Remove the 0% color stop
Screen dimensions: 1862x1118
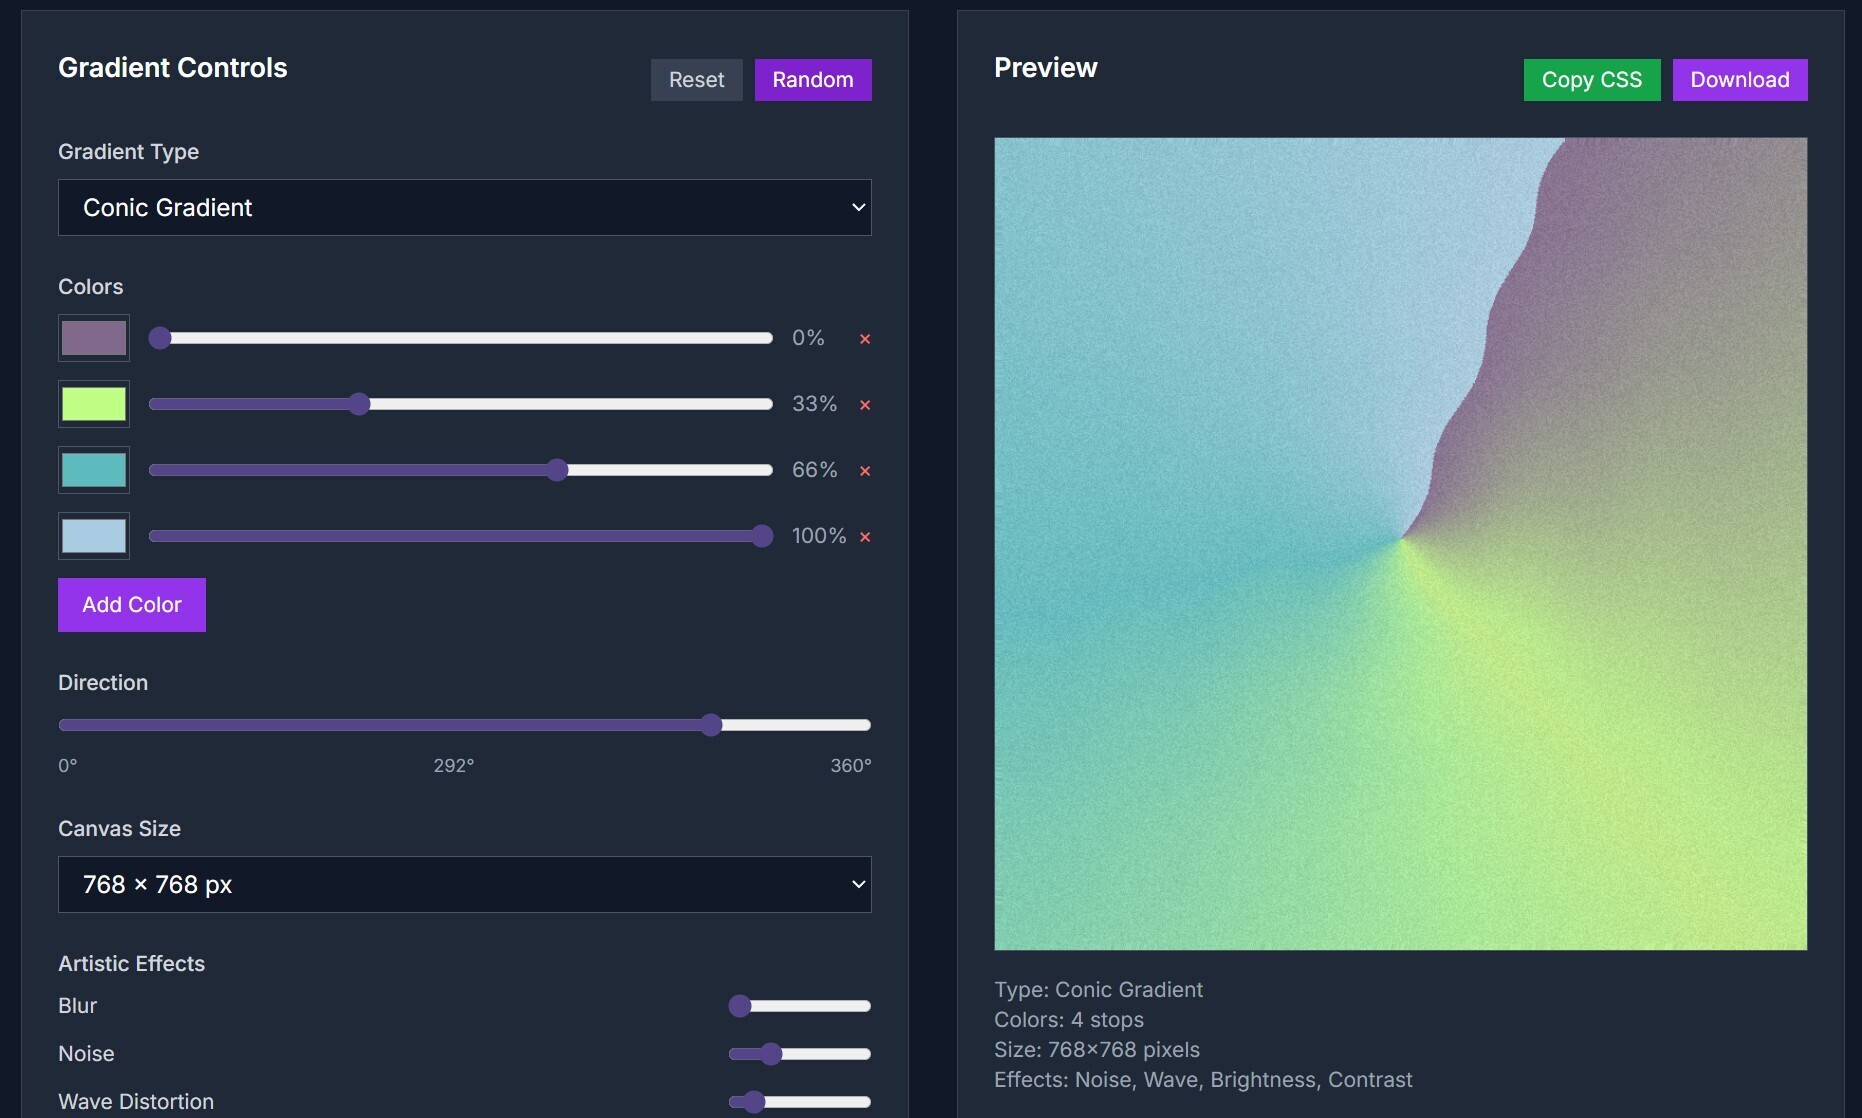coord(865,339)
